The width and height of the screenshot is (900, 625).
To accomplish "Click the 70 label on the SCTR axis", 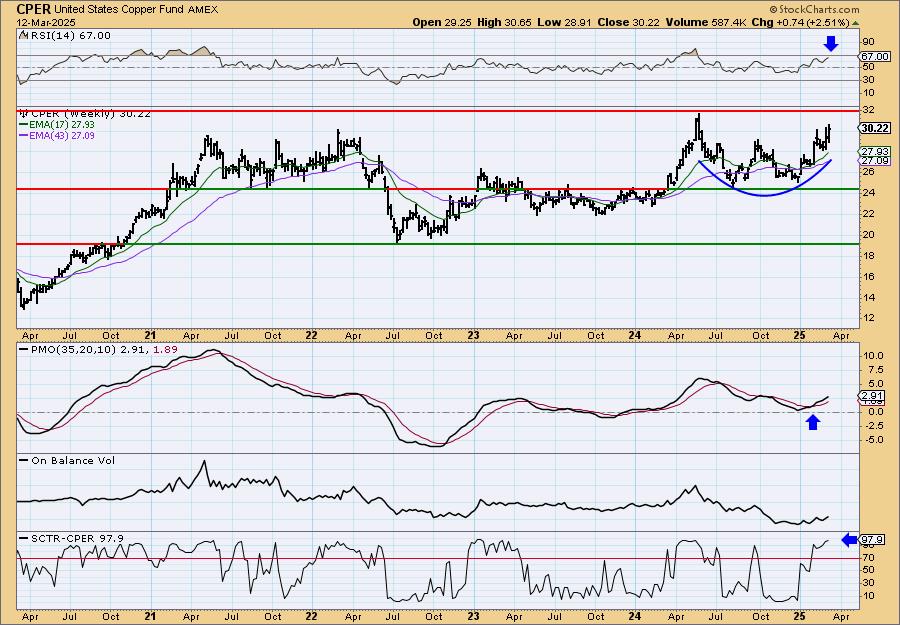I will [x=868, y=557].
